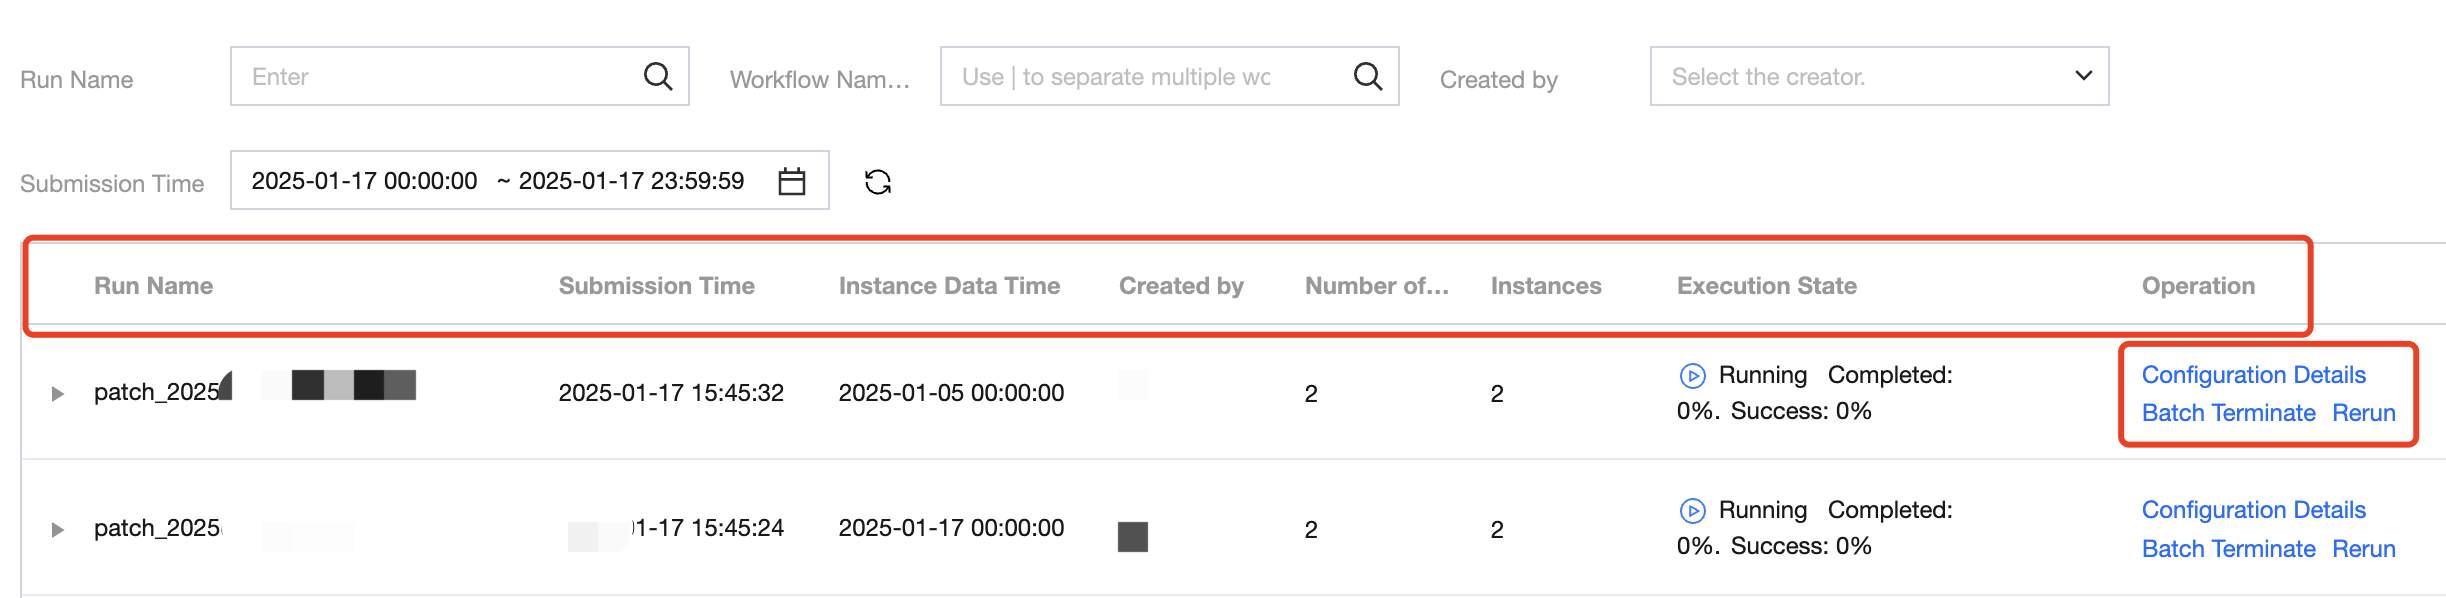
Task: Click the Run Name search magnifier icon
Action: coord(657,76)
